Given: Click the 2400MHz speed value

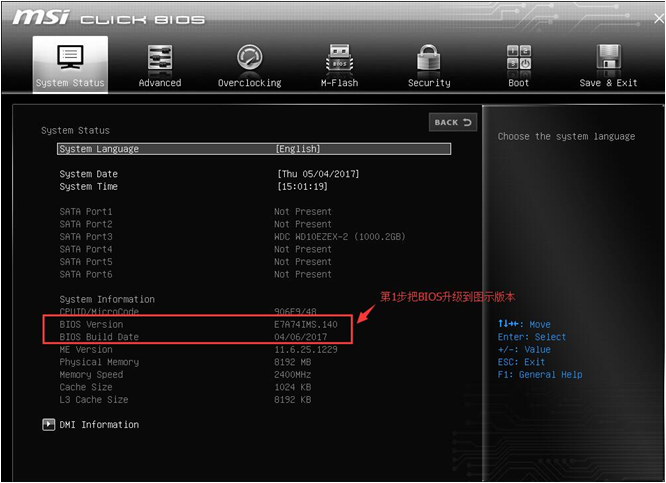Looking at the screenshot, I should (x=292, y=375).
